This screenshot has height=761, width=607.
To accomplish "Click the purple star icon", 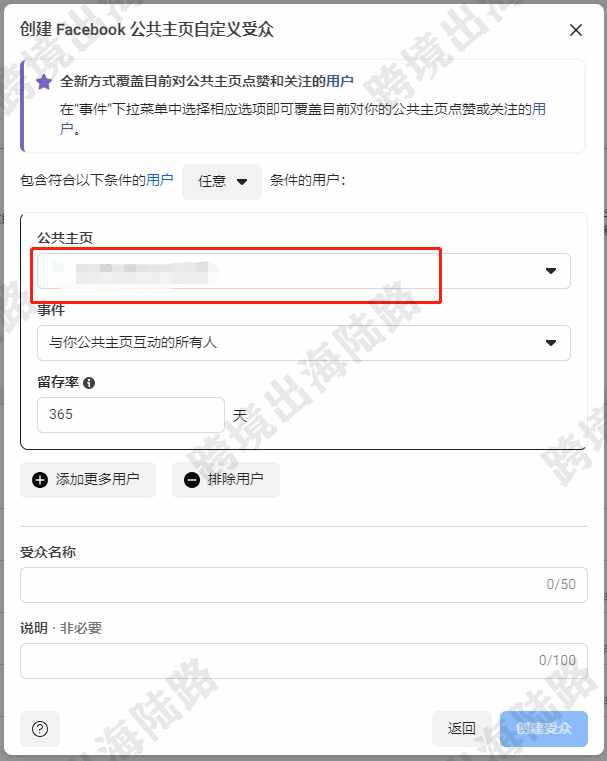I will [x=44, y=82].
